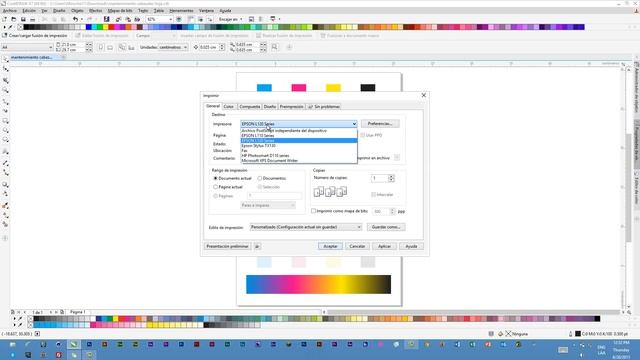Switch to the Preimpresión tab
Screen dimensions: 640x360
291,107
